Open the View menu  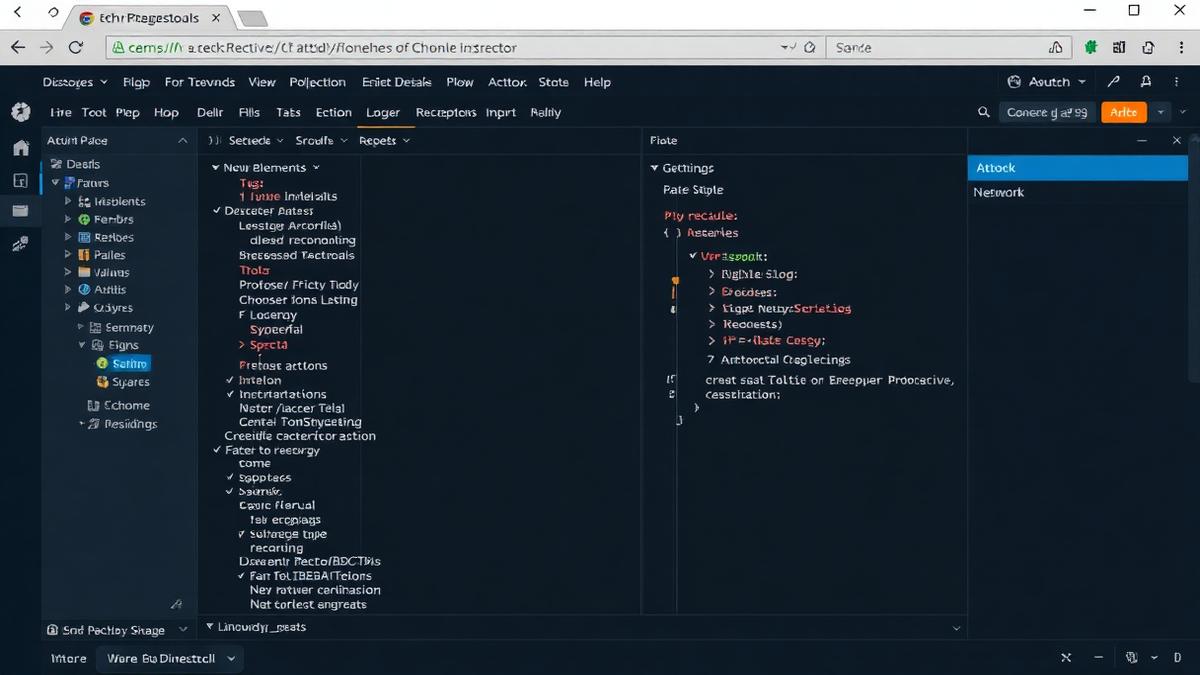[x=261, y=82]
